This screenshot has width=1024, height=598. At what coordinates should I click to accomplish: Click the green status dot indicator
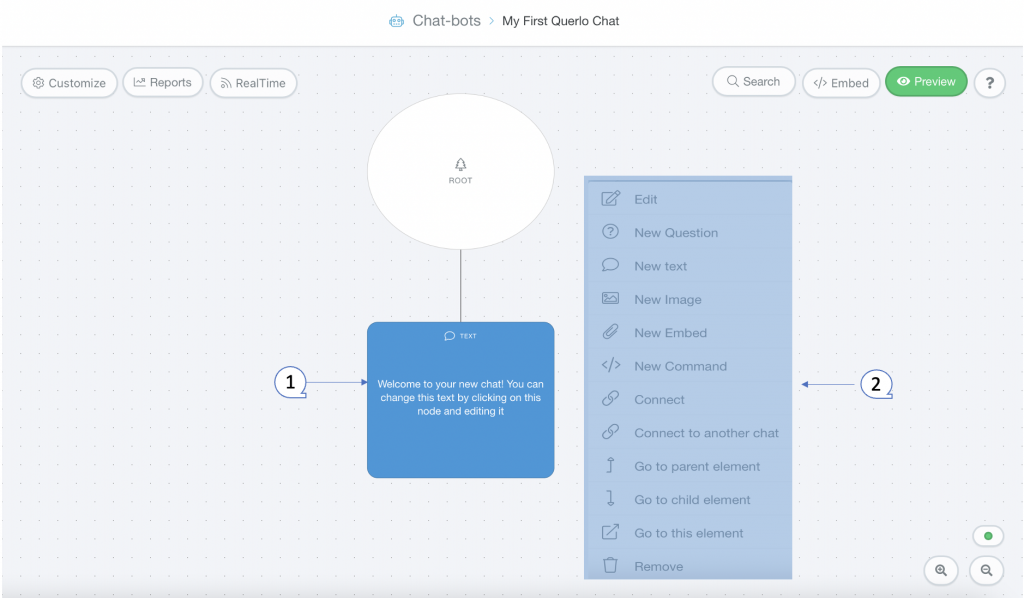point(988,536)
